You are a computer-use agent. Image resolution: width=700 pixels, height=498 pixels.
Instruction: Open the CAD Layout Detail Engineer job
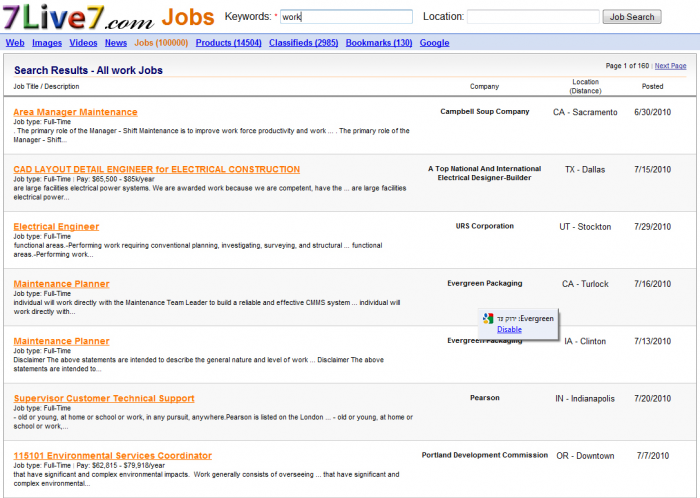157,169
